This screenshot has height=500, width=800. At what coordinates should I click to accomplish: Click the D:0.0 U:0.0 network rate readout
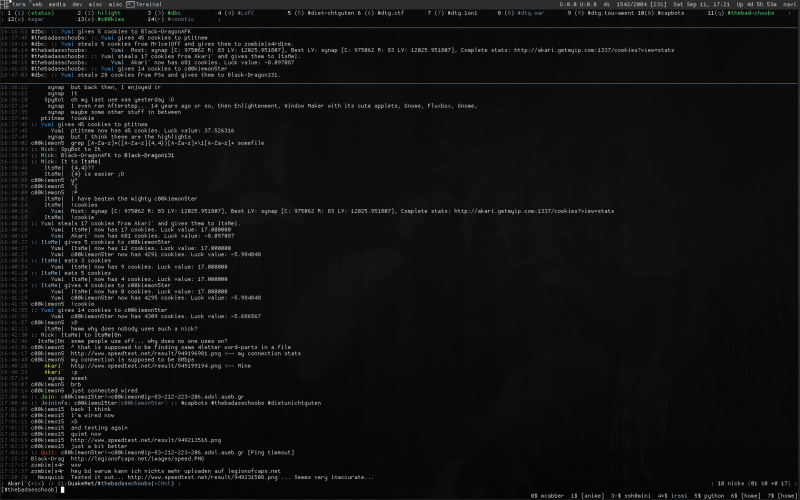click(579, 4)
